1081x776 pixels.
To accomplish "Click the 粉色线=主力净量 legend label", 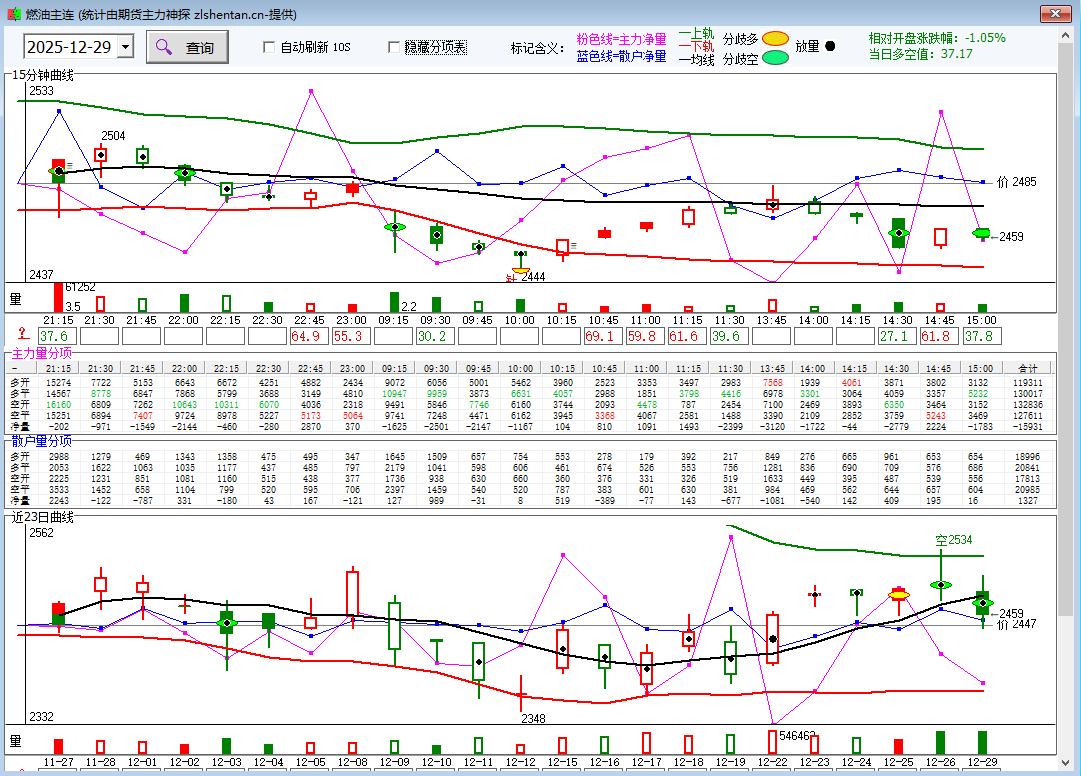I will click(x=621, y=39).
